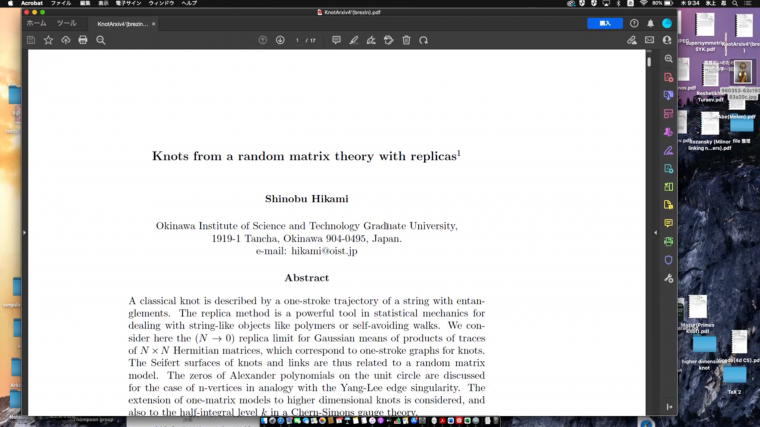The height and width of the screenshot is (427, 760).
Task: Open the teal export PDF tool in right pane
Action: [x=668, y=169]
